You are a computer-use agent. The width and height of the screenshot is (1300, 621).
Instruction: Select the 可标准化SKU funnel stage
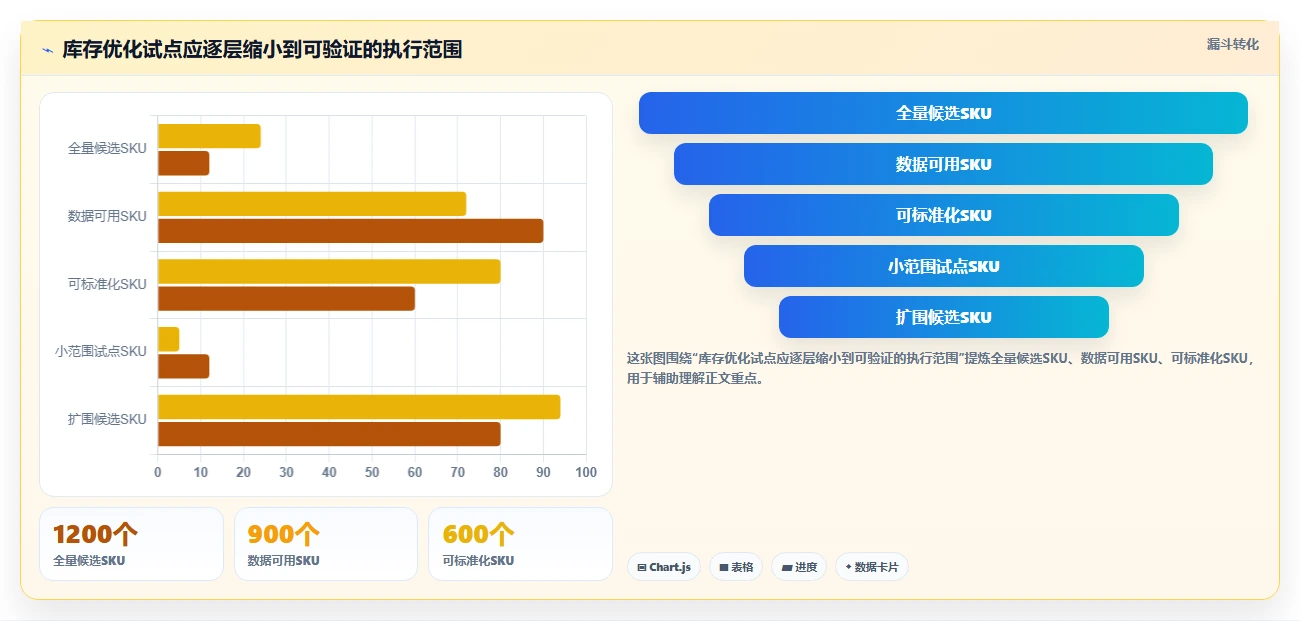943,215
